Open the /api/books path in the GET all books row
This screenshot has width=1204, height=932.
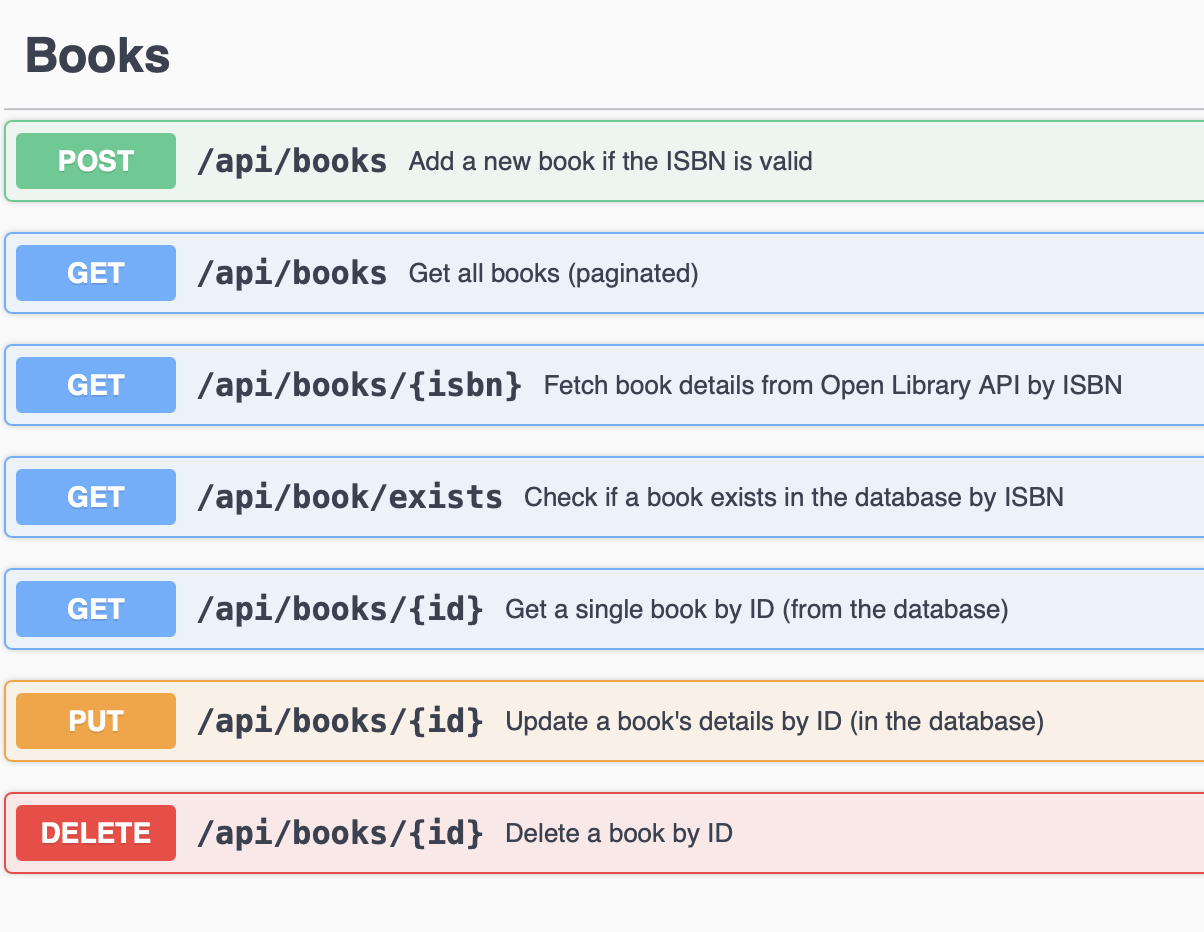click(x=291, y=273)
